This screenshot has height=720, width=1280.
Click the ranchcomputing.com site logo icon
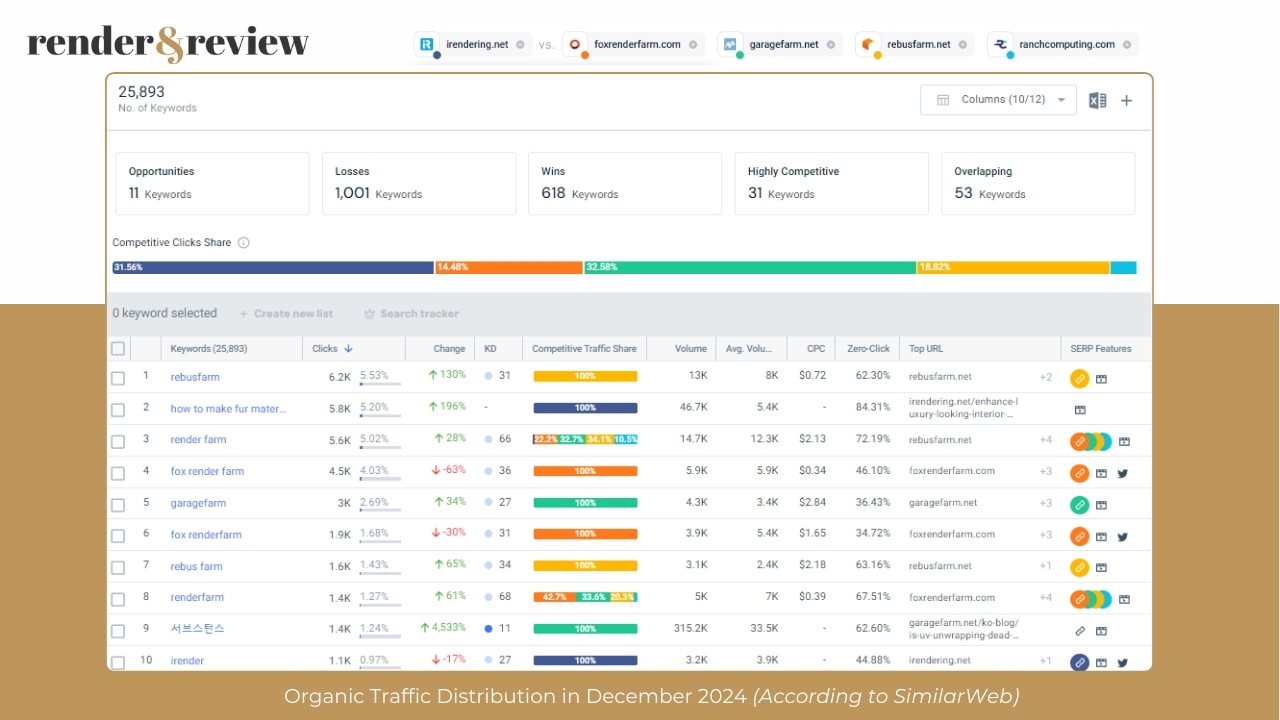pos(1001,44)
